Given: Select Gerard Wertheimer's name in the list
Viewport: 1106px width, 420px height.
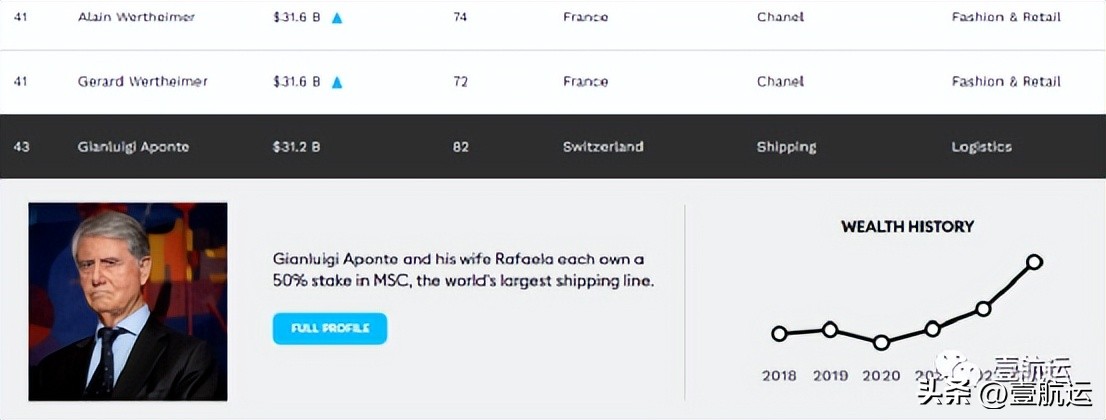Looking at the screenshot, I should coord(143,82).
